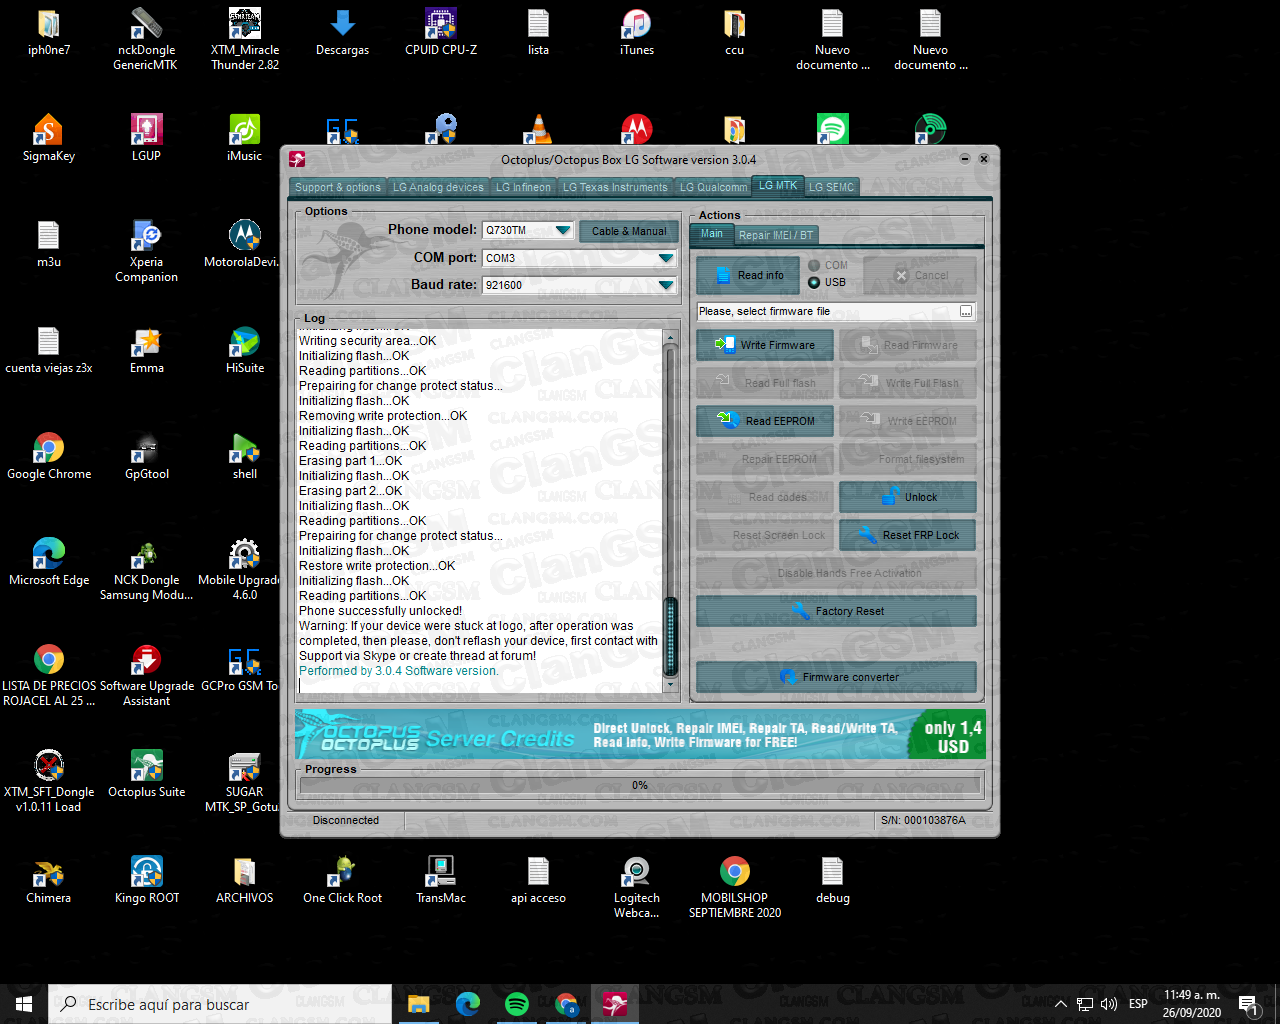This screenshot has height=1024, width=1280.
Task: Launch the HiSuite shortcut
Action: click(244, 351)
